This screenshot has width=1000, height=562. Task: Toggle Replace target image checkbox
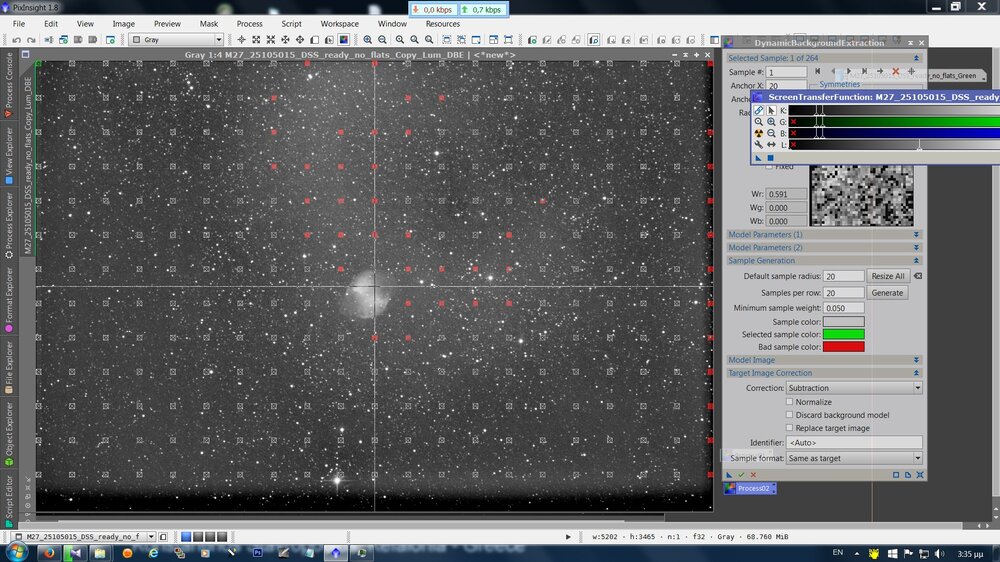point(789,428)
